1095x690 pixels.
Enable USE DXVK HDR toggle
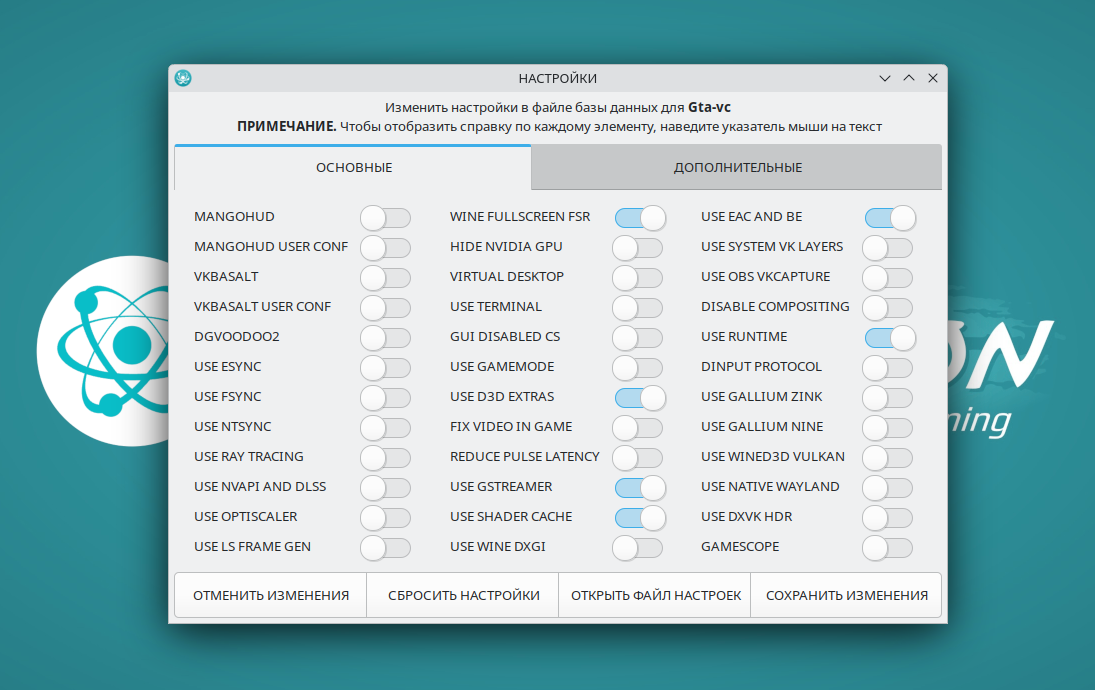point(887,517)
